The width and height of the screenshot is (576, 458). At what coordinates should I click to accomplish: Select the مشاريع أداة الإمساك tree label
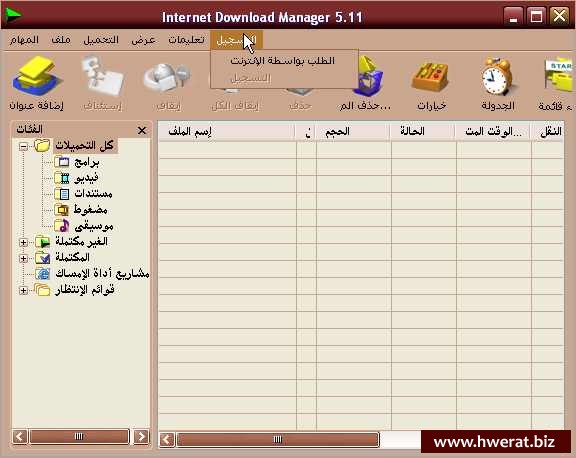click(102, 274)
